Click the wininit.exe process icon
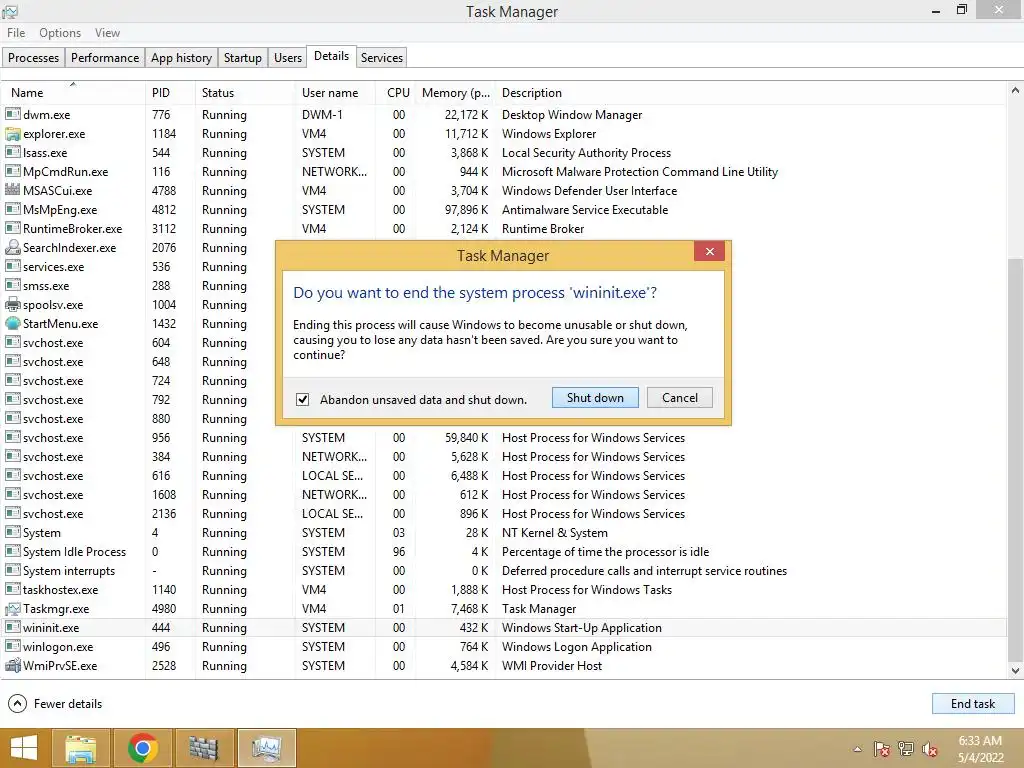The image size is (1024, 768). pyautogui.click(x=12, y=628)
